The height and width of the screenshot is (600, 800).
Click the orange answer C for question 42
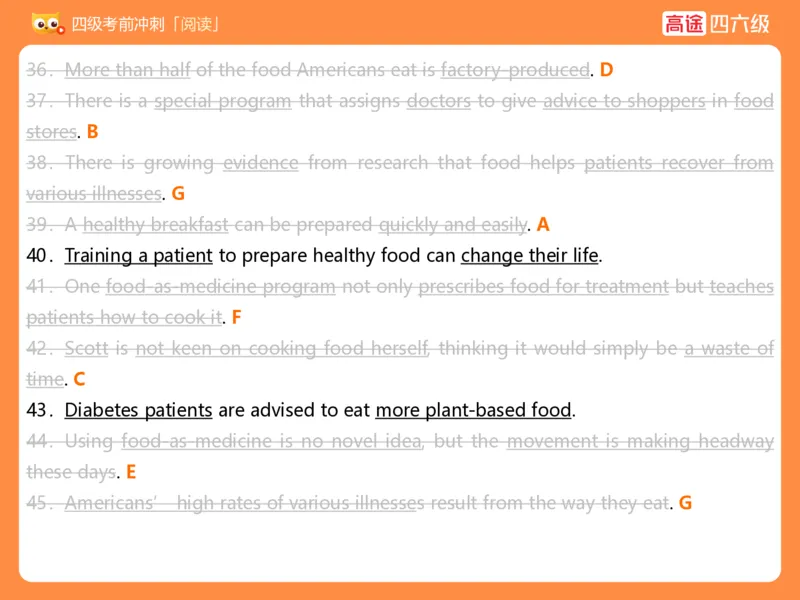click(79, 379)
